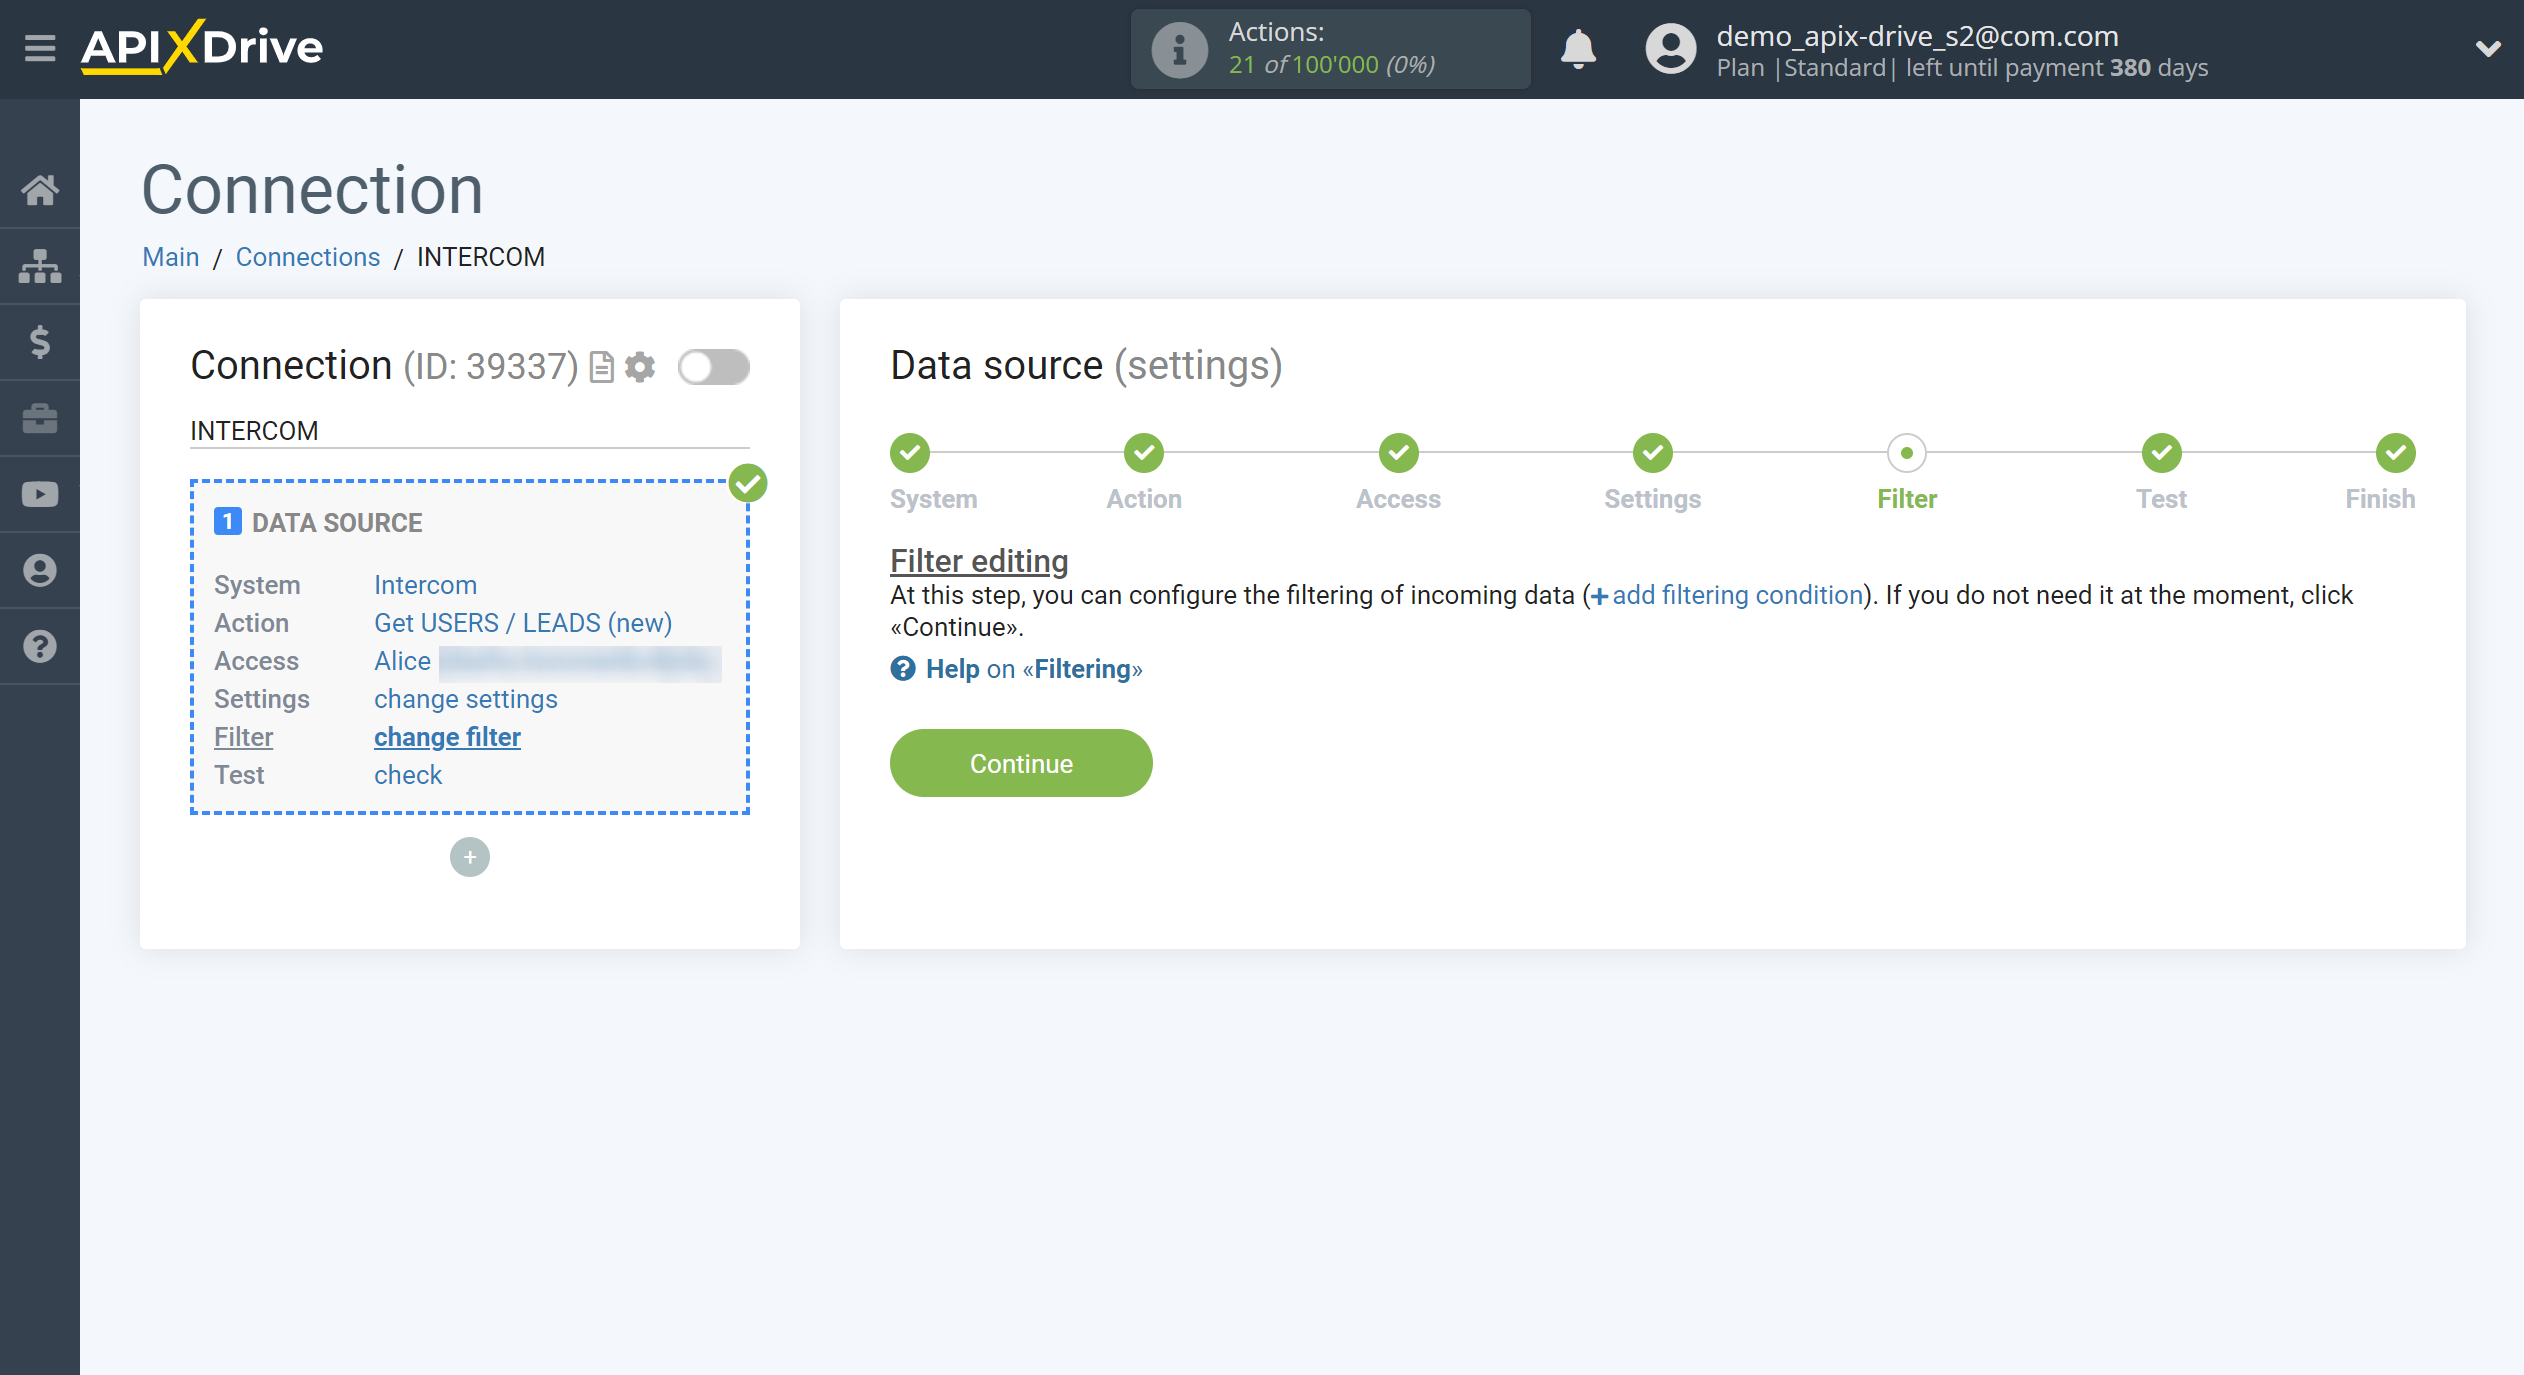Open the briefcase icon in sidebar

(40, 418)
